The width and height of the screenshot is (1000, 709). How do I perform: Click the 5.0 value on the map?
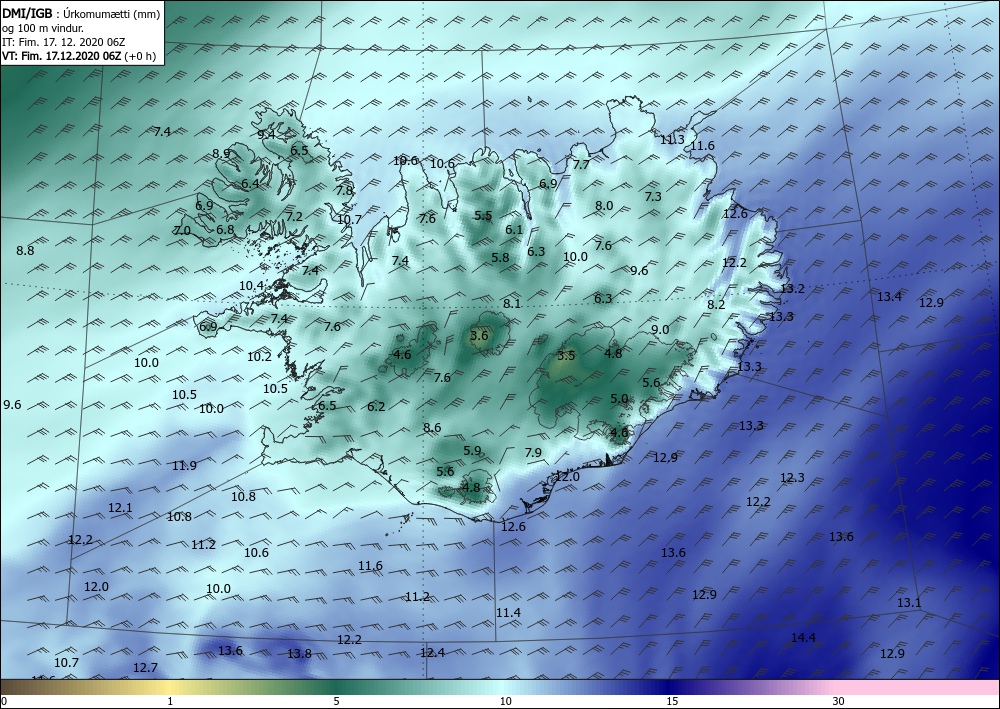pyautogui.click(x=619, y=399)
